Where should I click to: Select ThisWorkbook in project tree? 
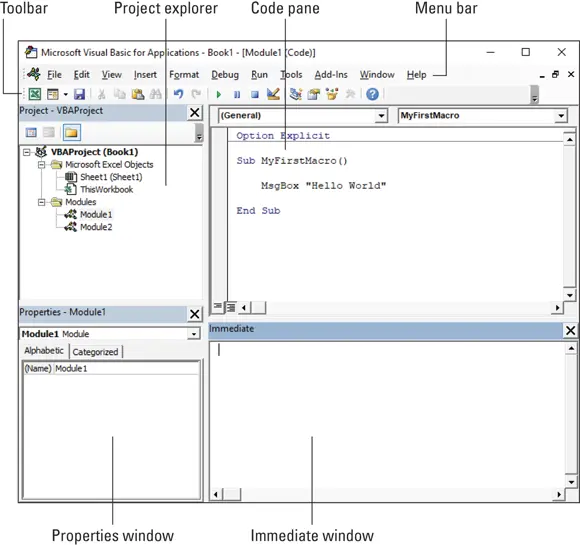[x=107, y=189]
